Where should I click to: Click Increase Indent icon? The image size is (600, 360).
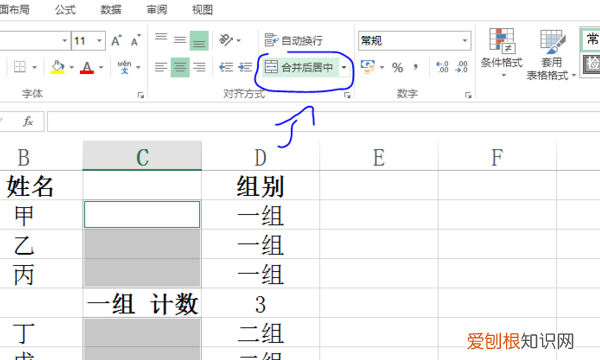click(245, 67)
